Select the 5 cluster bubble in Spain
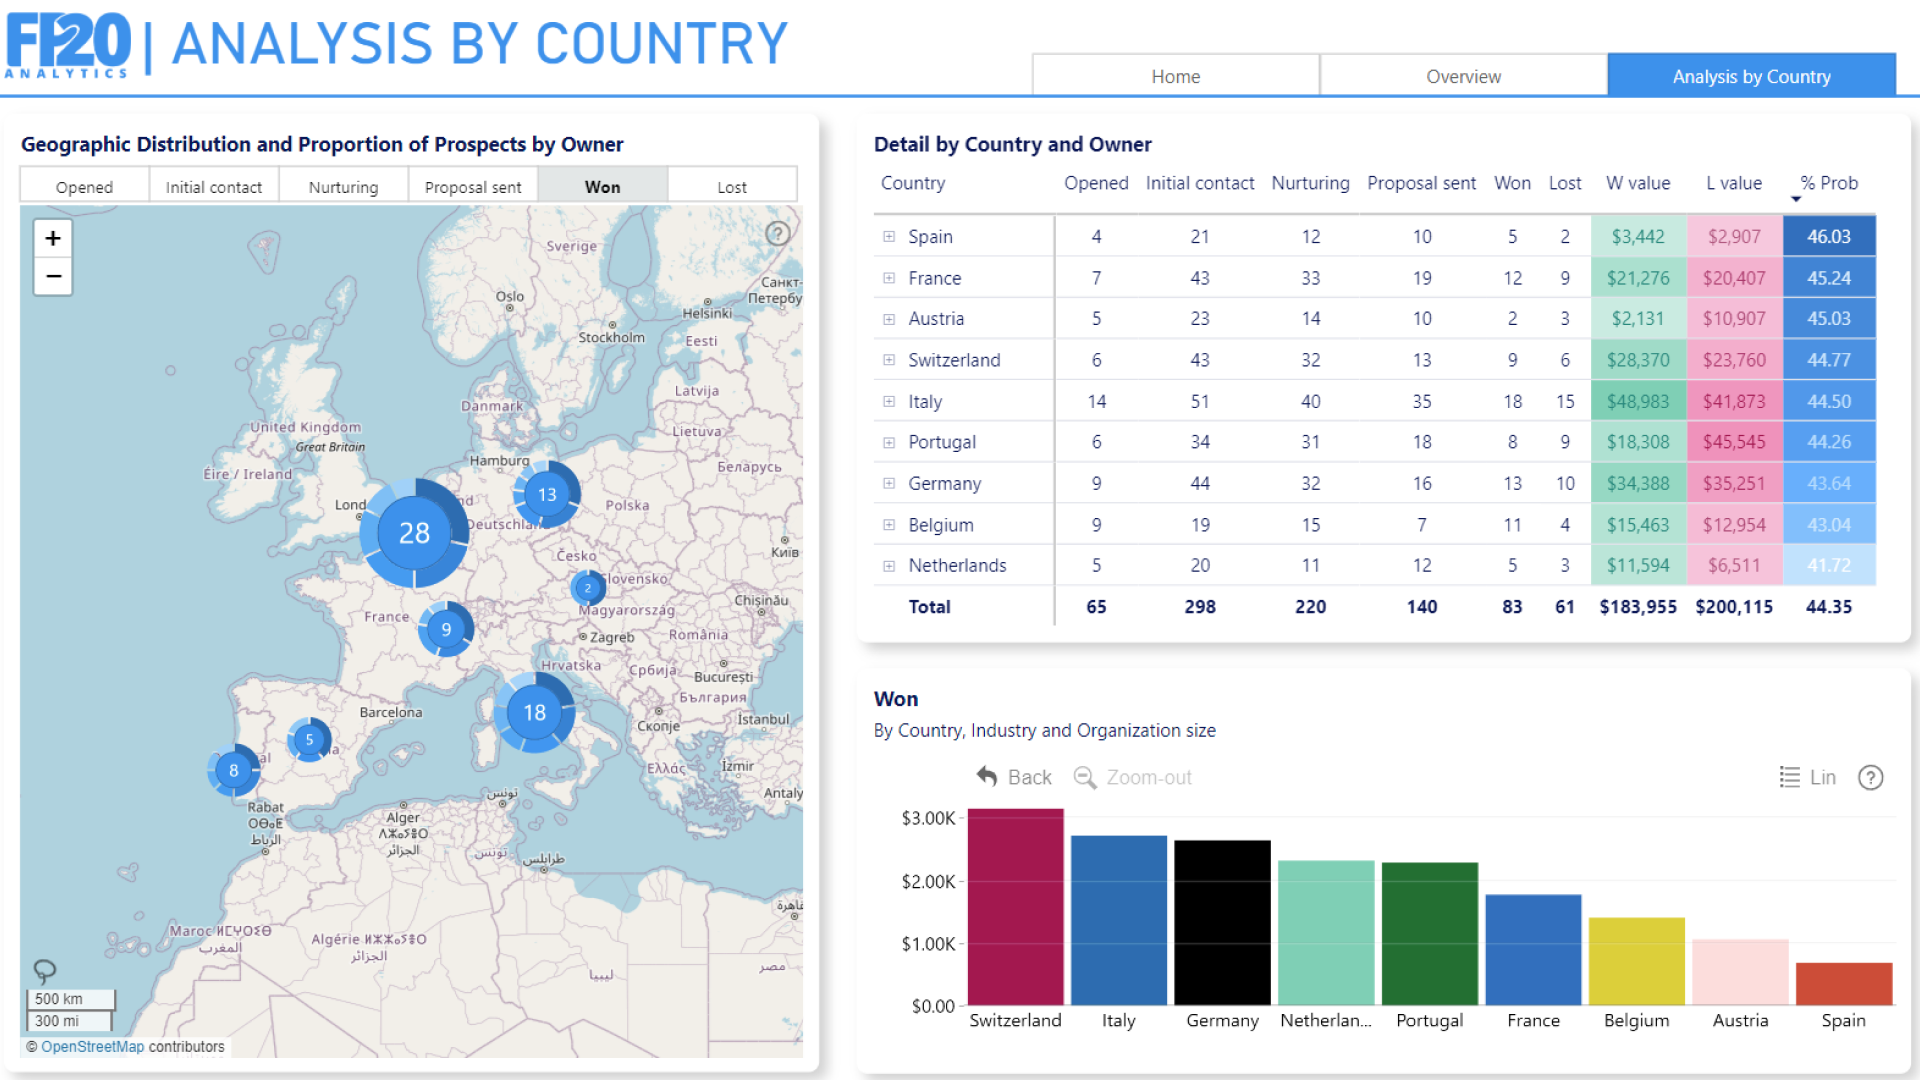 coord(309,740)
